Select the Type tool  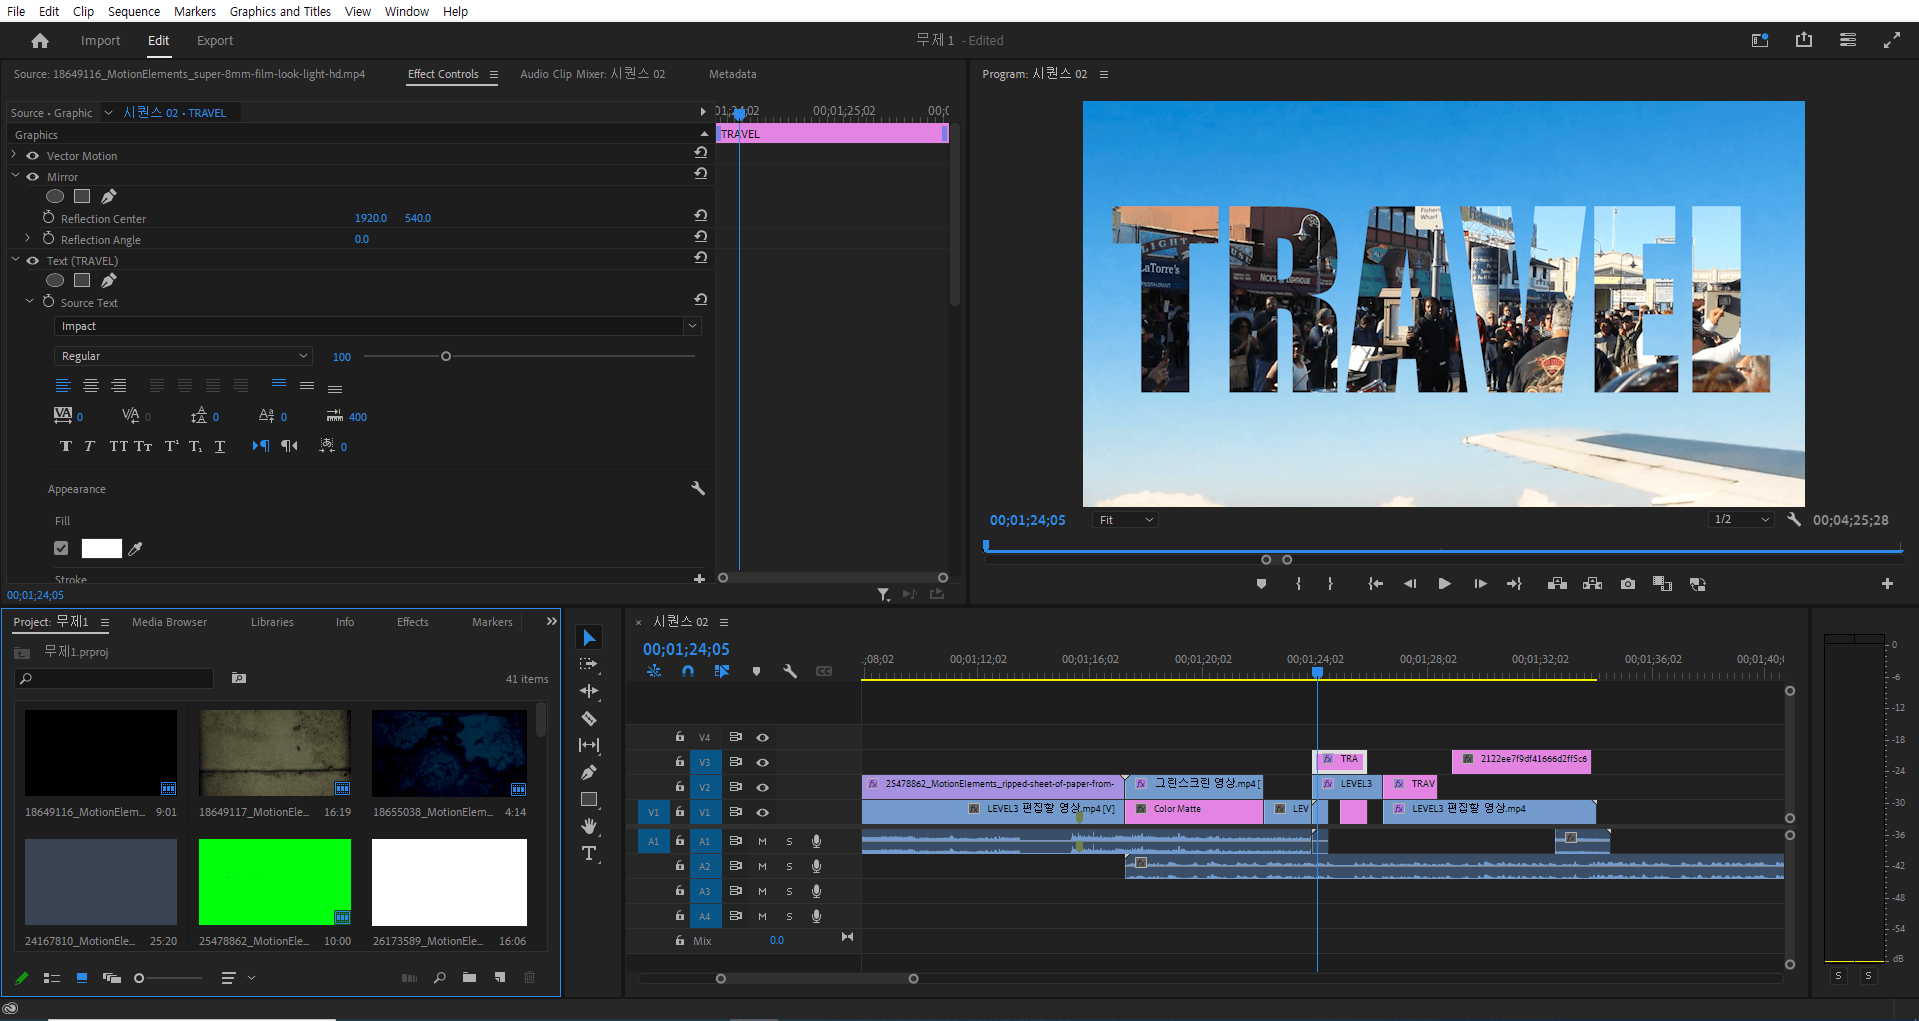tap(589, 853)
